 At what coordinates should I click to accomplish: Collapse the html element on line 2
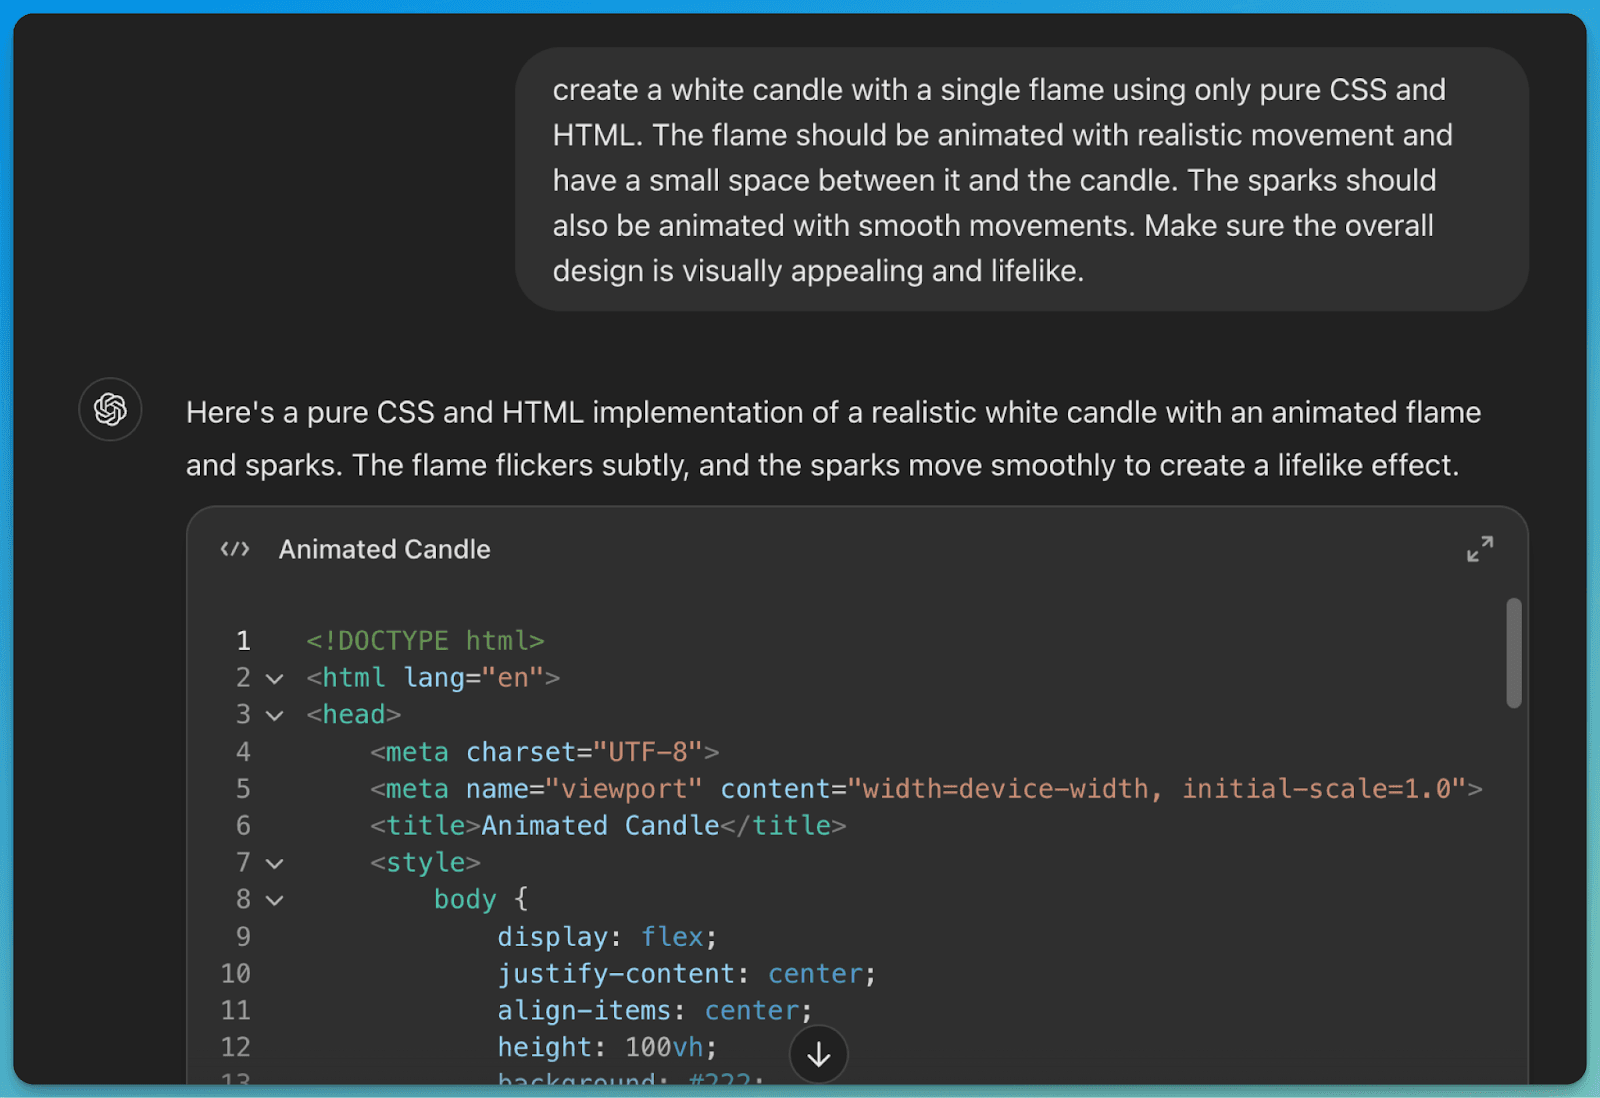(x=274, y=678)
